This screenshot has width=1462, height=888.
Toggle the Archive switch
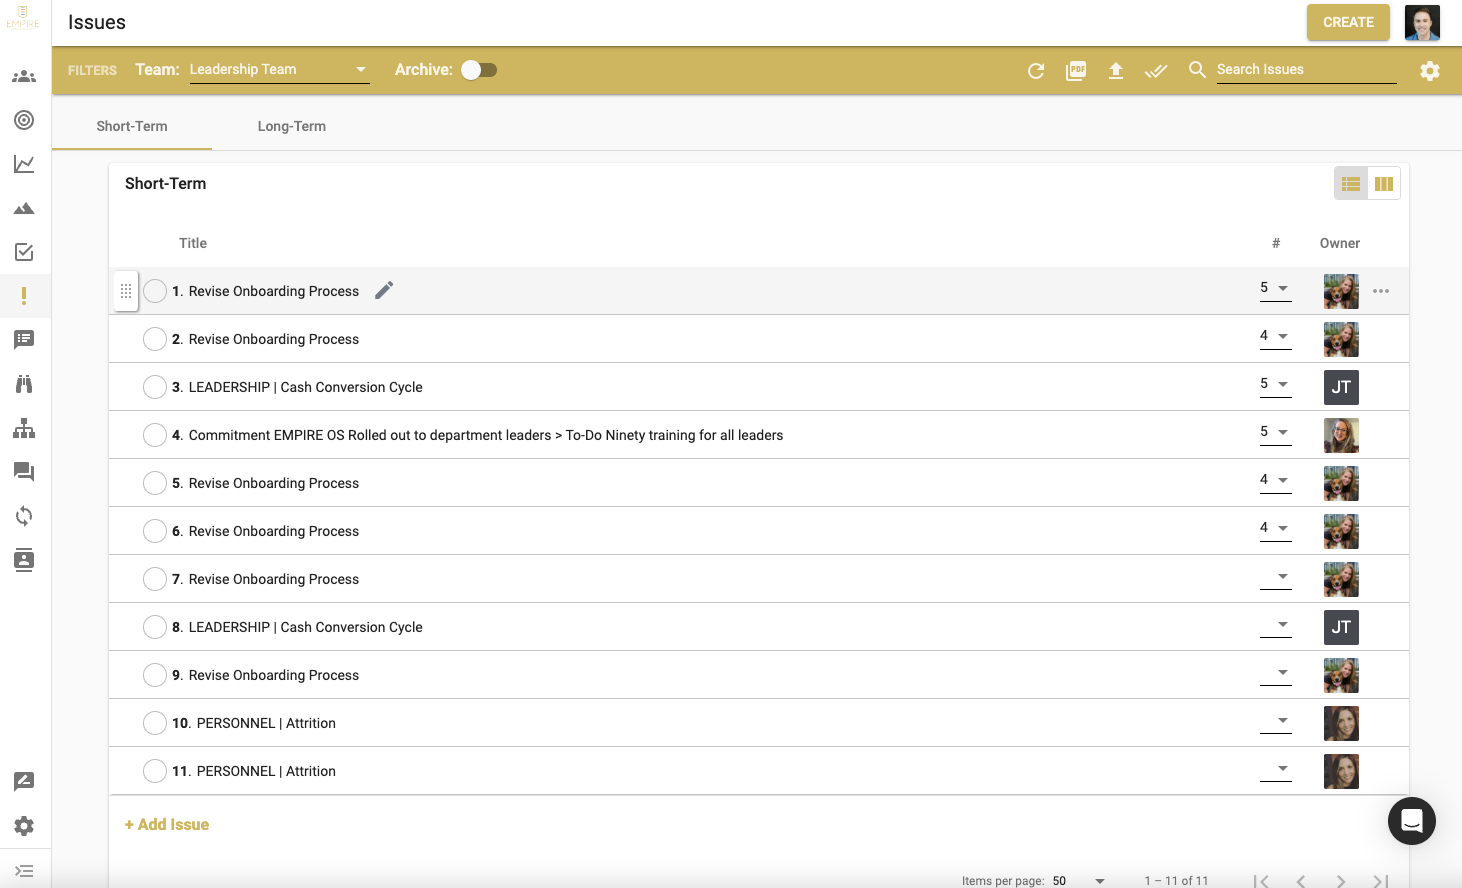tap(479, 70)
